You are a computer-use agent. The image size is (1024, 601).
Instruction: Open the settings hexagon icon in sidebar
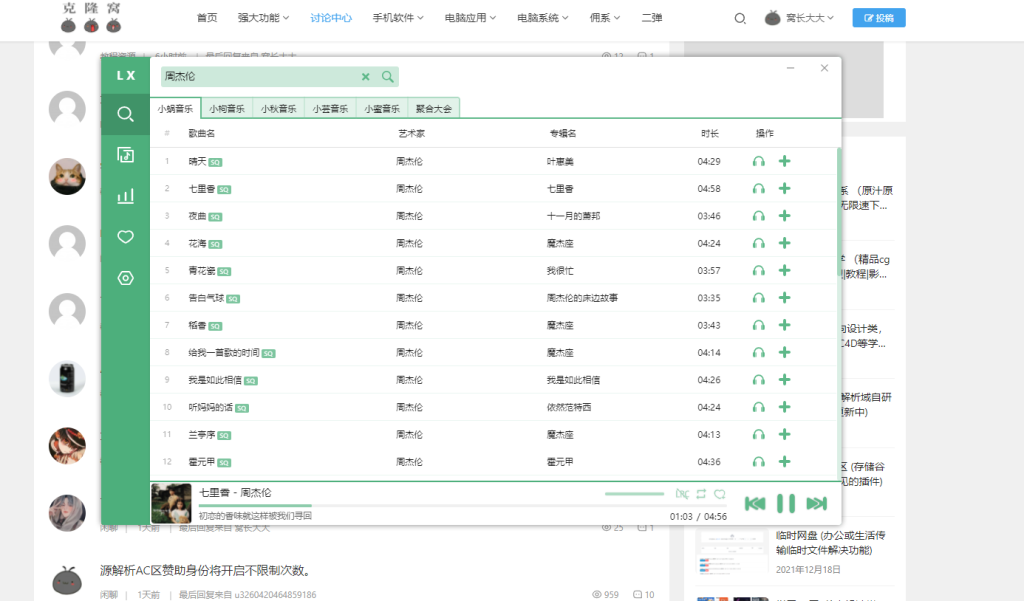point(125,278)
